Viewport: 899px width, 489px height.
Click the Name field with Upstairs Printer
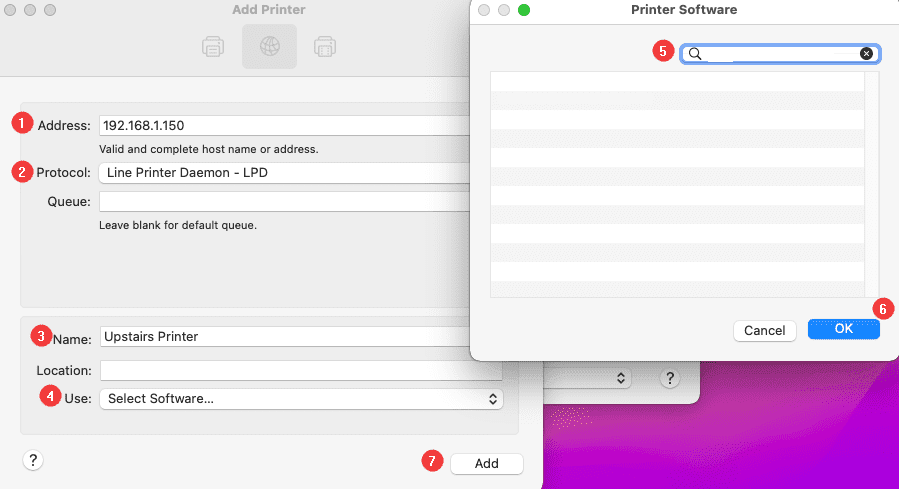[x=300, y=337]
